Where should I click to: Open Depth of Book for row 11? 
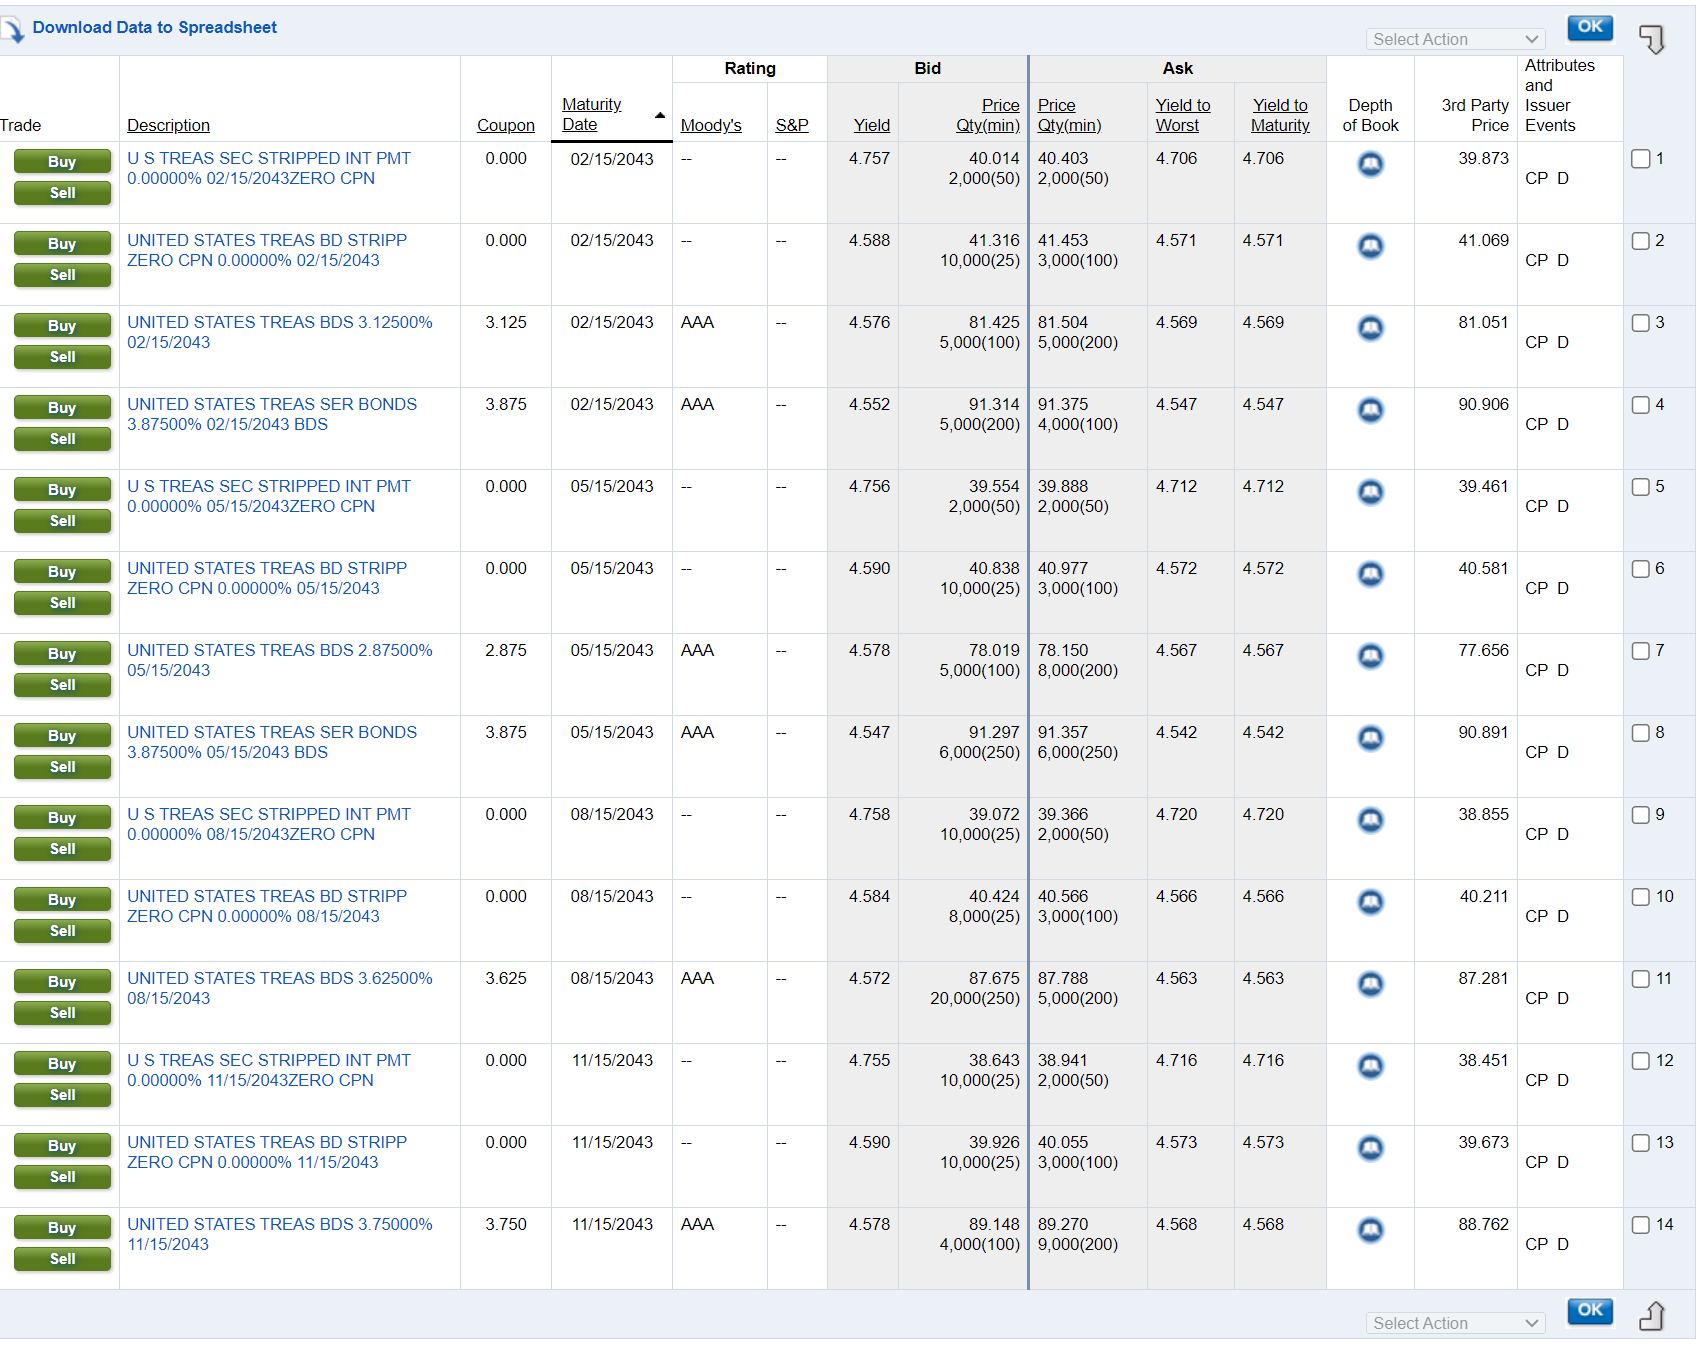pos(1370,984)
